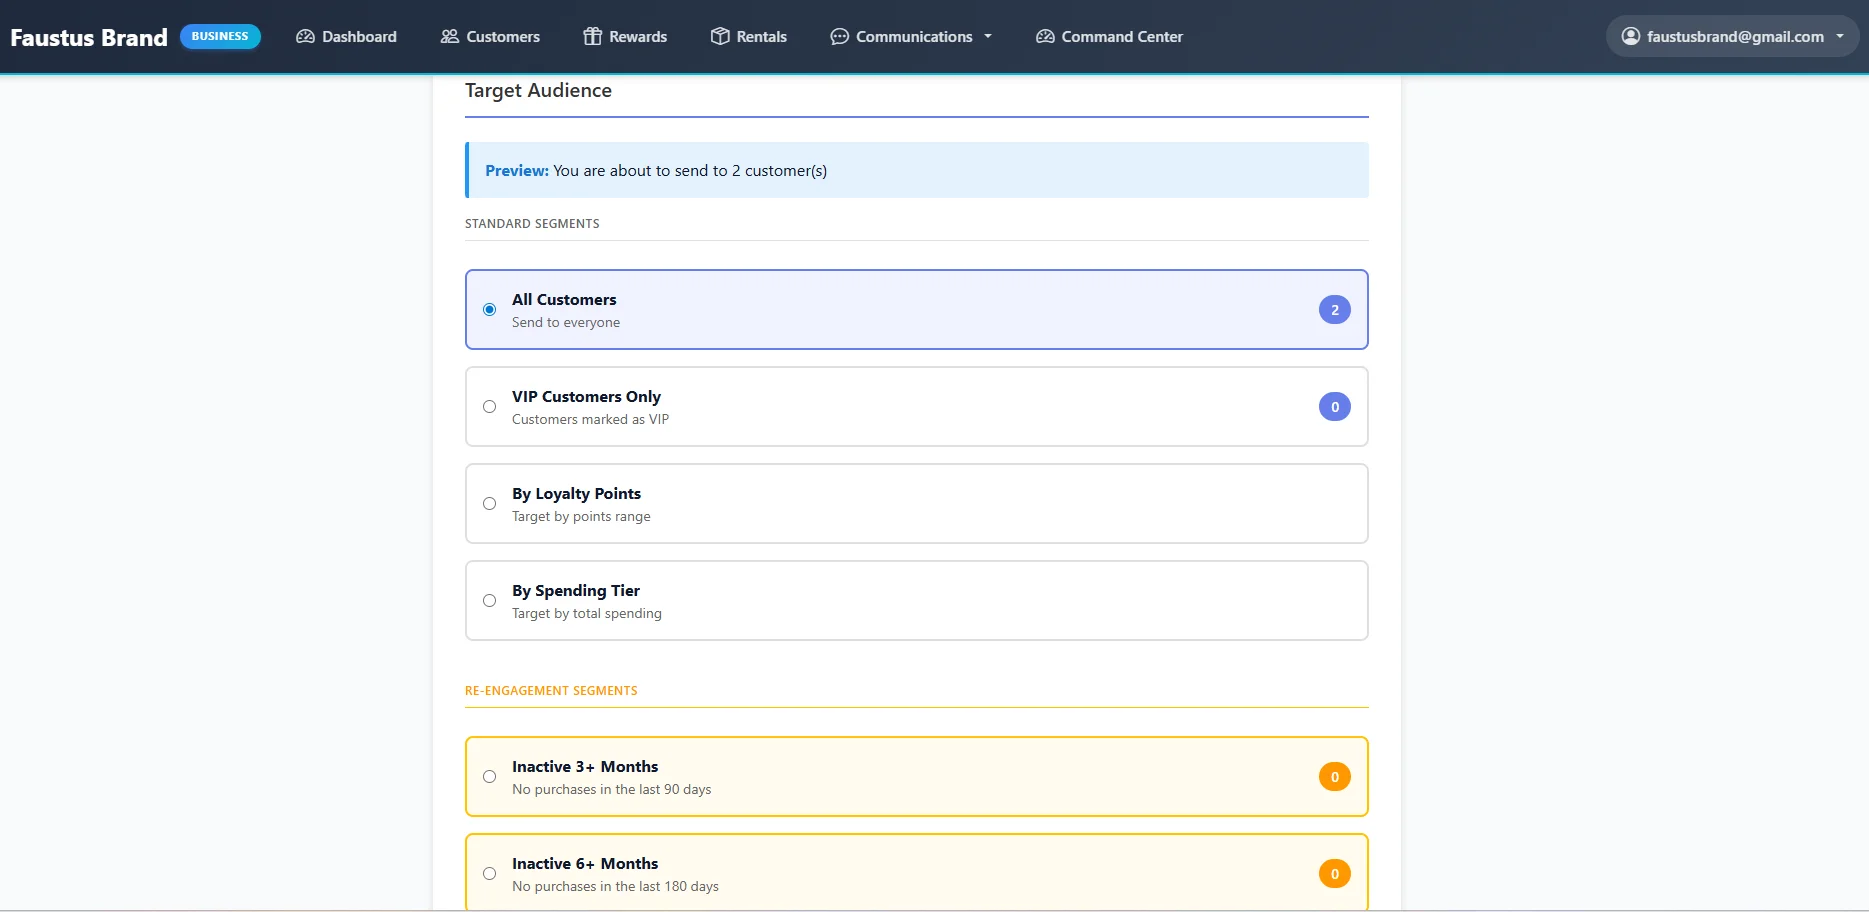The width and height of the screenshot is (1869, 912).
Task: Expand the Communications dropdown arrow
Action: coord(988,37)
